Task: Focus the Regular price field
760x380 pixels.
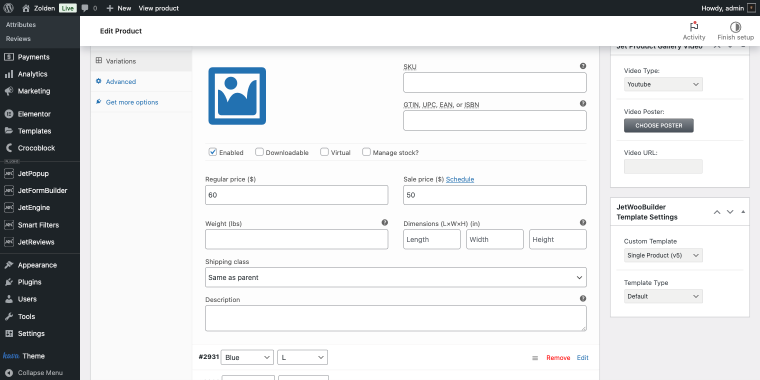Action: (x=297, y=195)
